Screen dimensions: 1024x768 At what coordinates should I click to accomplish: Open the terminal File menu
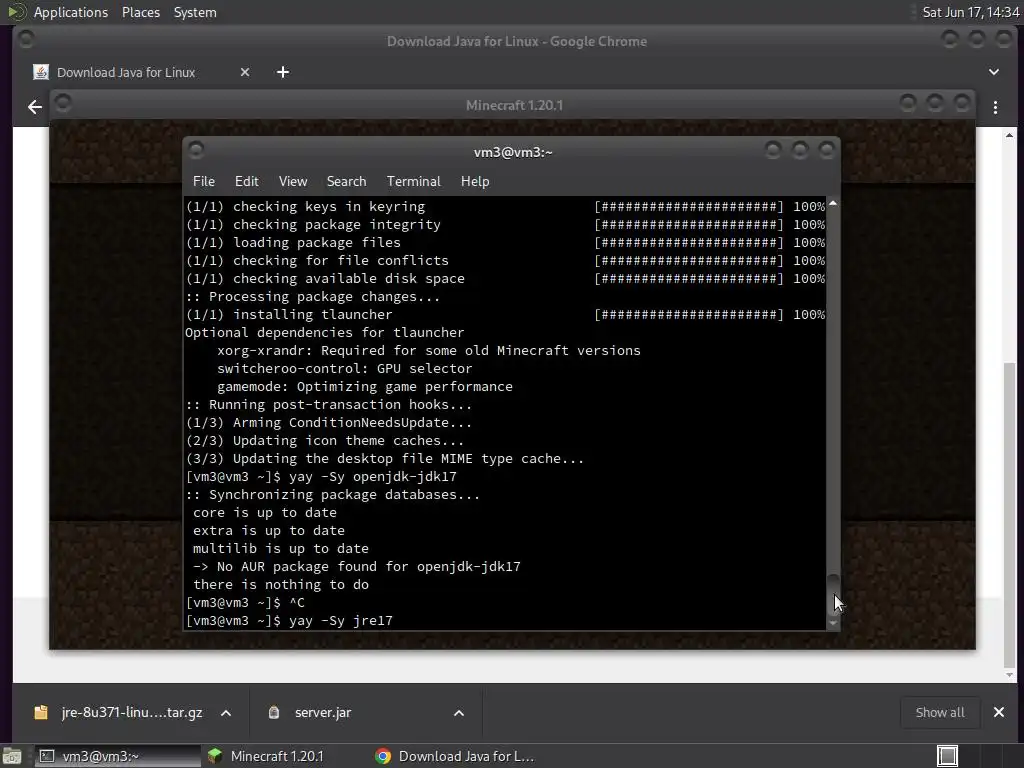[204, 182]
